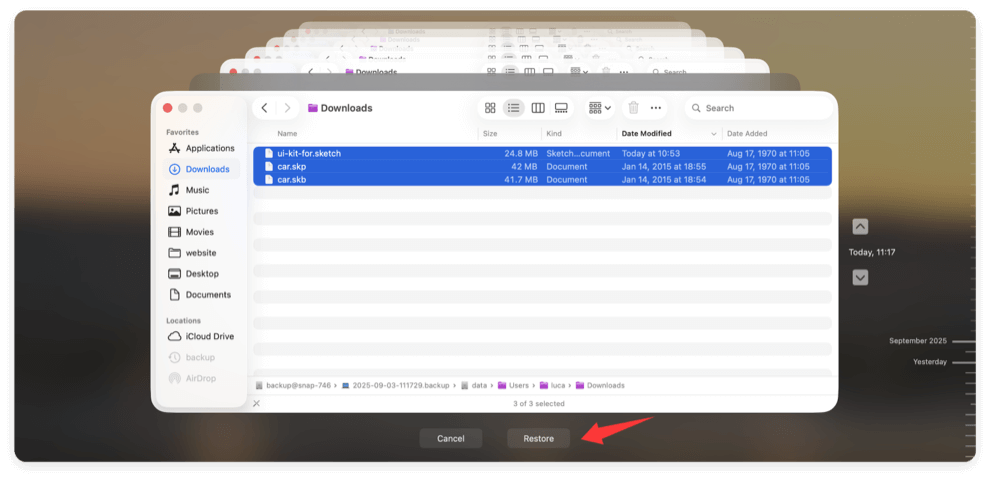Select AirDrop in the sidebar
The height and width of the screenshot is (479, 990).
tap(201, 378)
